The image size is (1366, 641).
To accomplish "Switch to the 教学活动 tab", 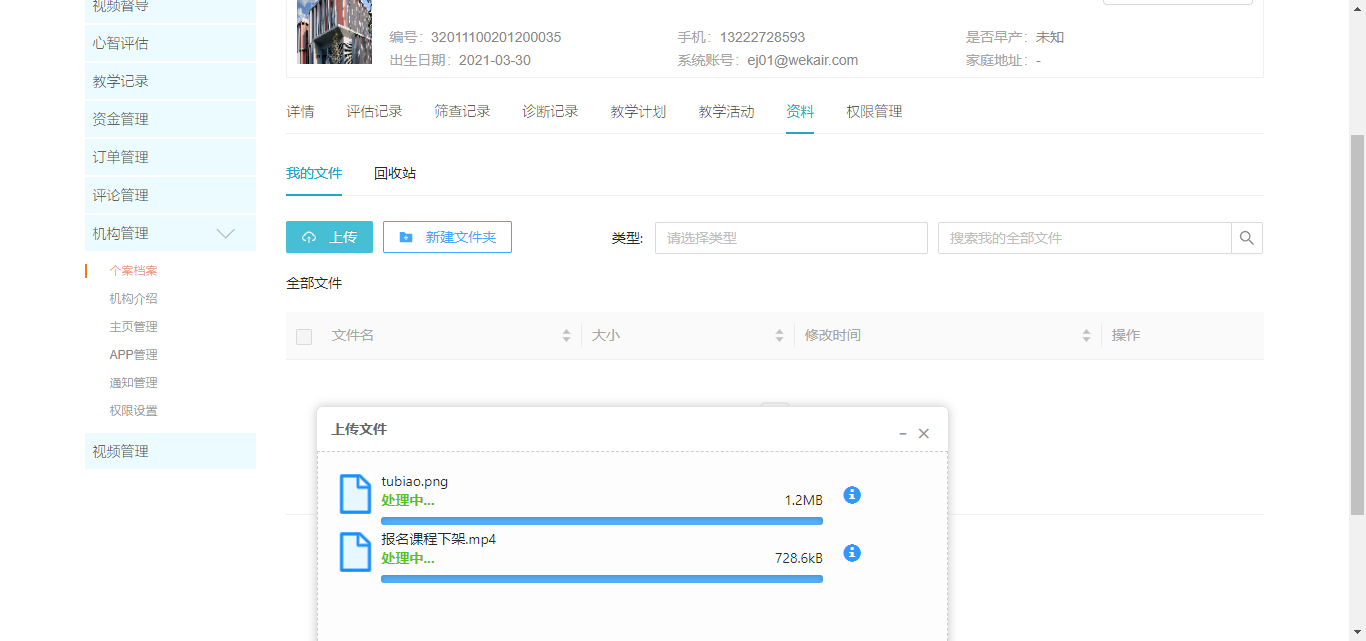I will 726,112.
